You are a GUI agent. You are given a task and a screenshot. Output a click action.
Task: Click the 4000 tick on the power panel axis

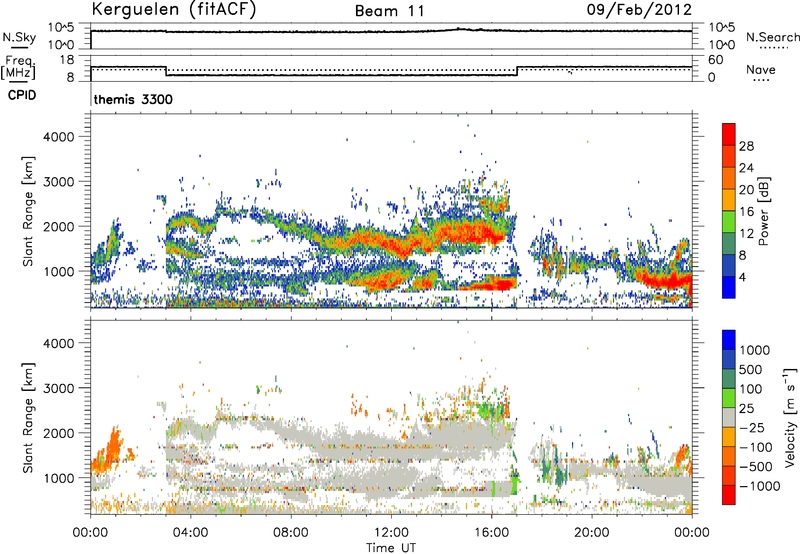59,137
